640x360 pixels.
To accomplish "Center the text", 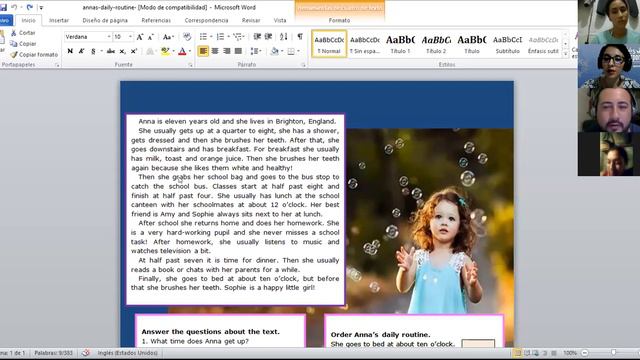I will pyautogui.click(x=215, y=51).
